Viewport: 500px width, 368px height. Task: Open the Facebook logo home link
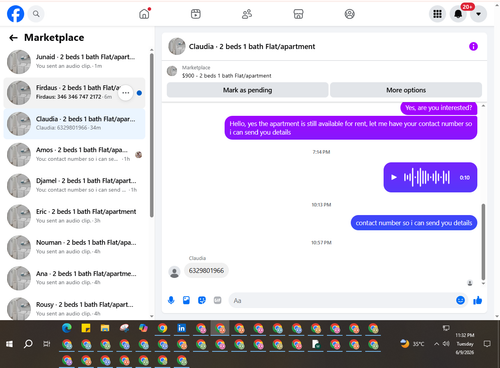click(x=15, y=14)
